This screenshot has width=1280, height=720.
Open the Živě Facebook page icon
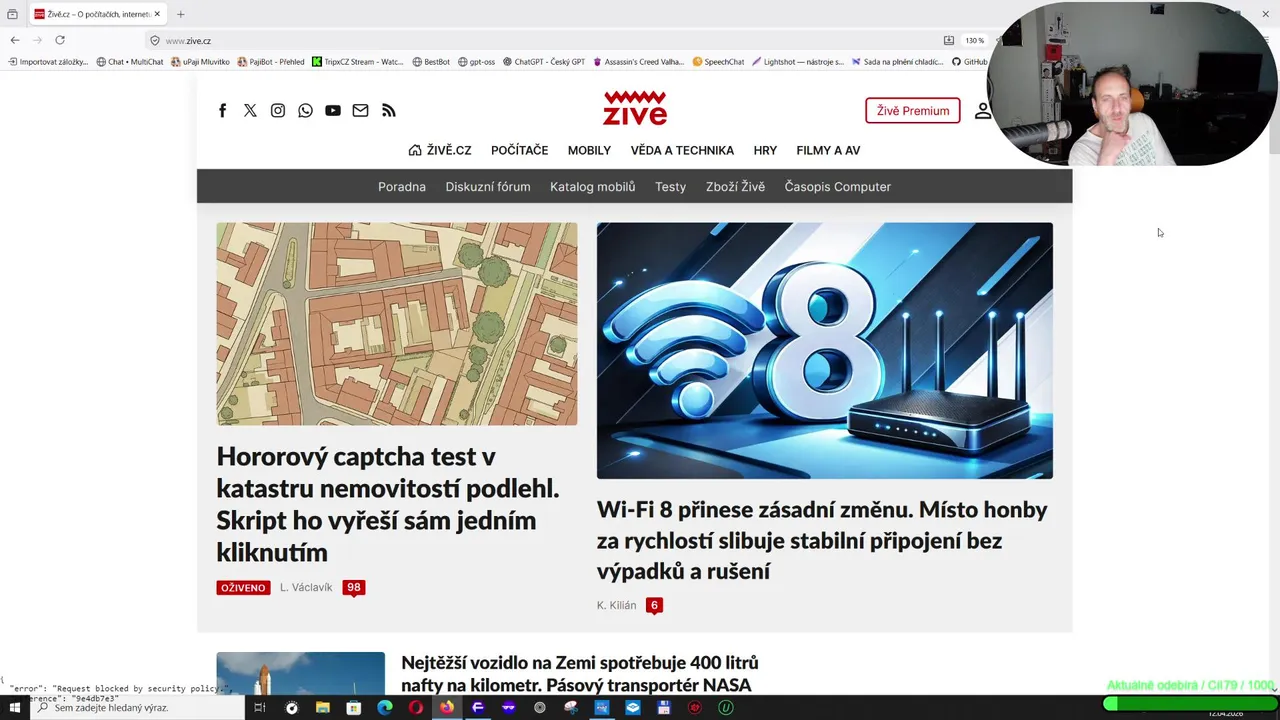pos(223,111)
